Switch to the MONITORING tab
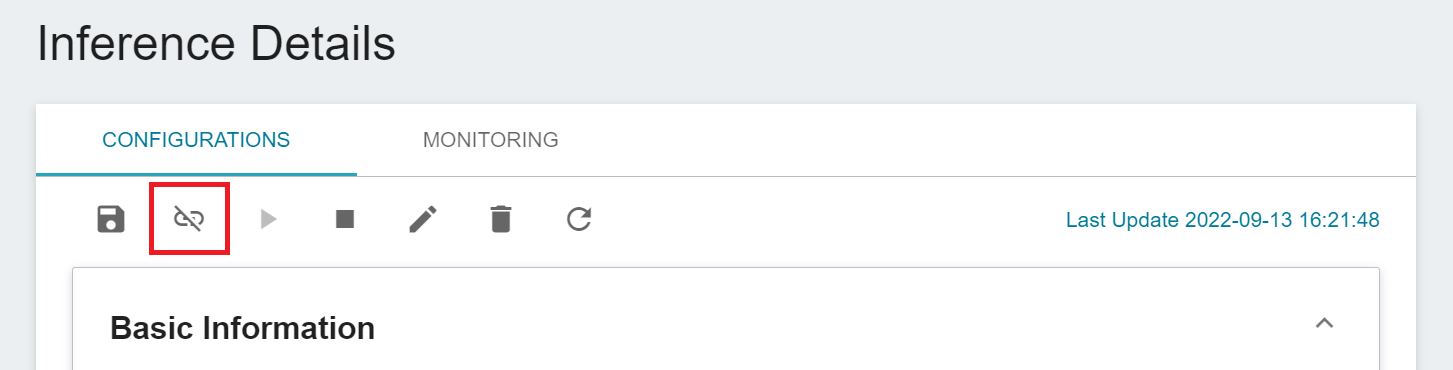 click(x=490, y=139)
